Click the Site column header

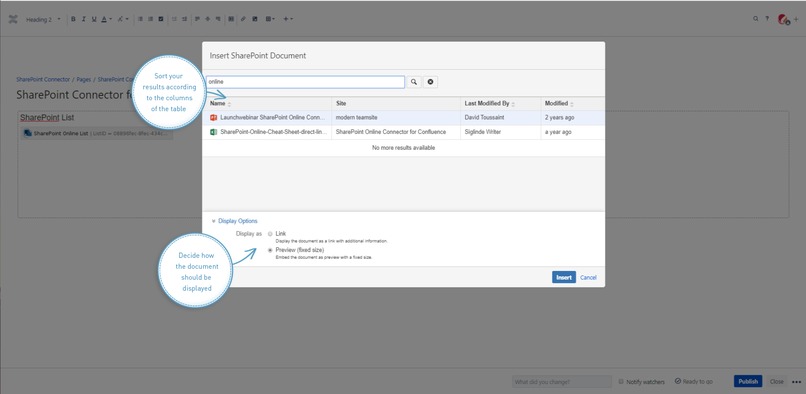click(341, 103)
